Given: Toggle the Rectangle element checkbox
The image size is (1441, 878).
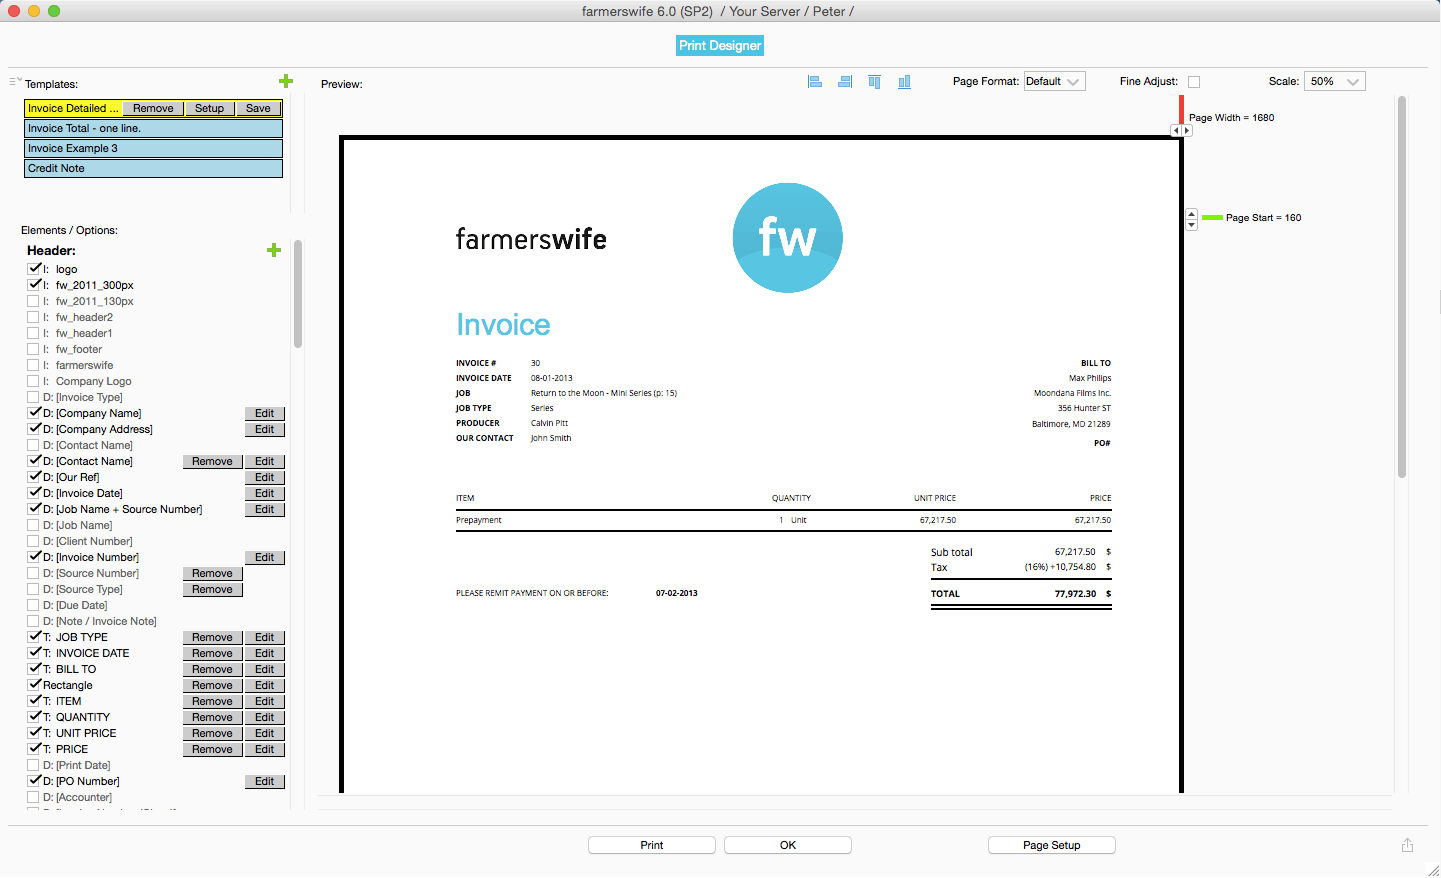Looking at the screenshot, I should click(x=34, y=685).
